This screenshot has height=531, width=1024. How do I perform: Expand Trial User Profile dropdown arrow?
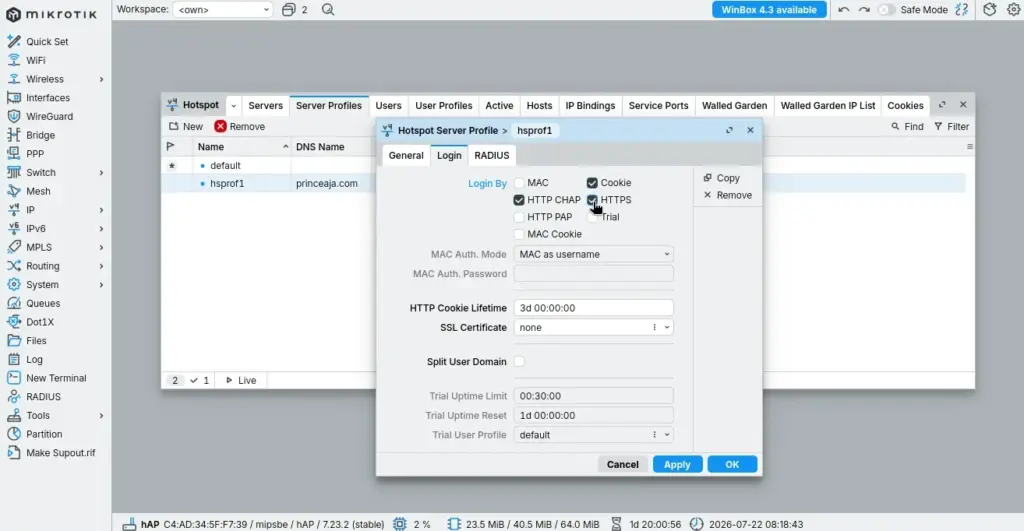[x=667, y=434]
